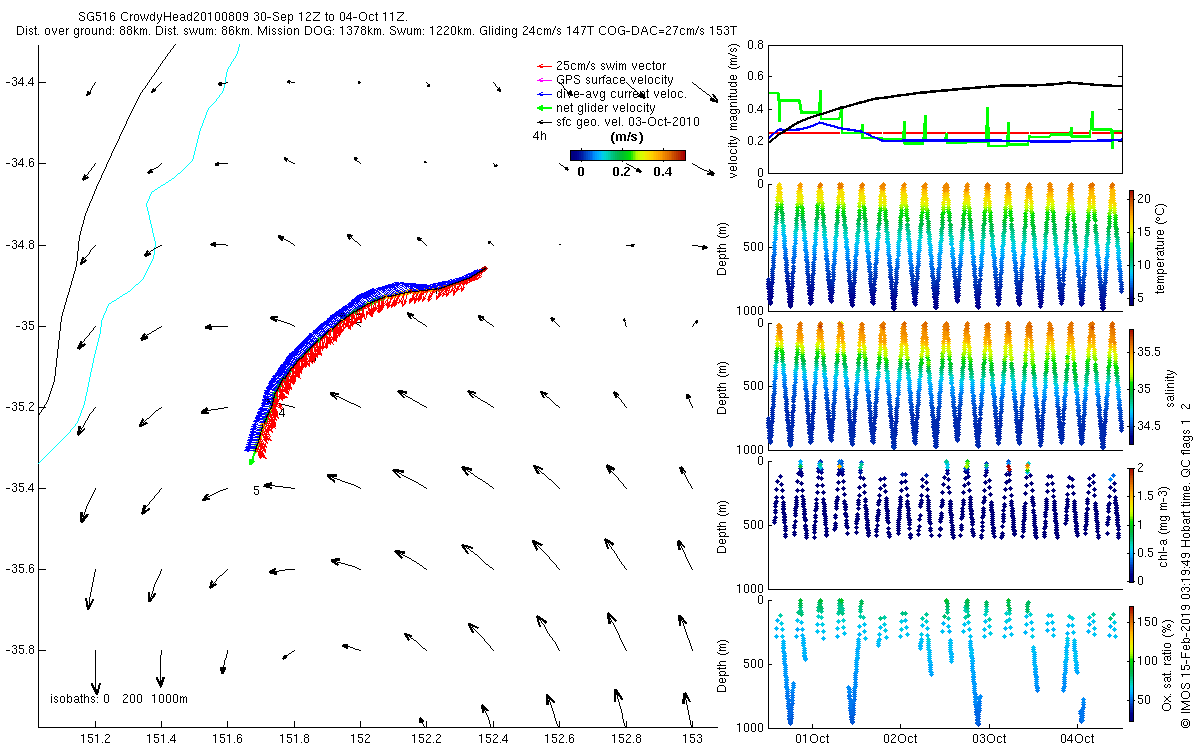The height and width of the screenshot is (750, 1200).
Task: Click the 'isobaths: 0 200 1000m' note
Action: (x=119, y=698)
